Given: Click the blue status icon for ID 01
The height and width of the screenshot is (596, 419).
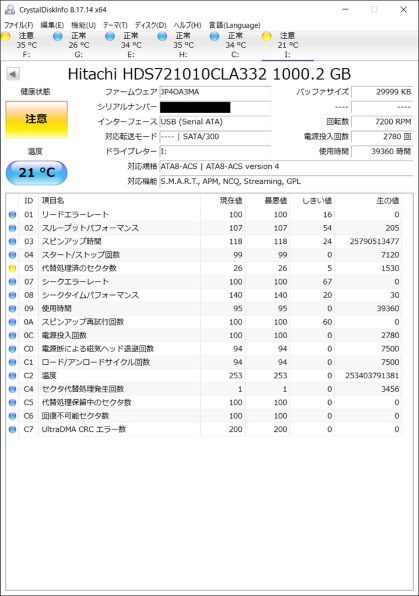Looking at the screenshot, I should (13, 215).
